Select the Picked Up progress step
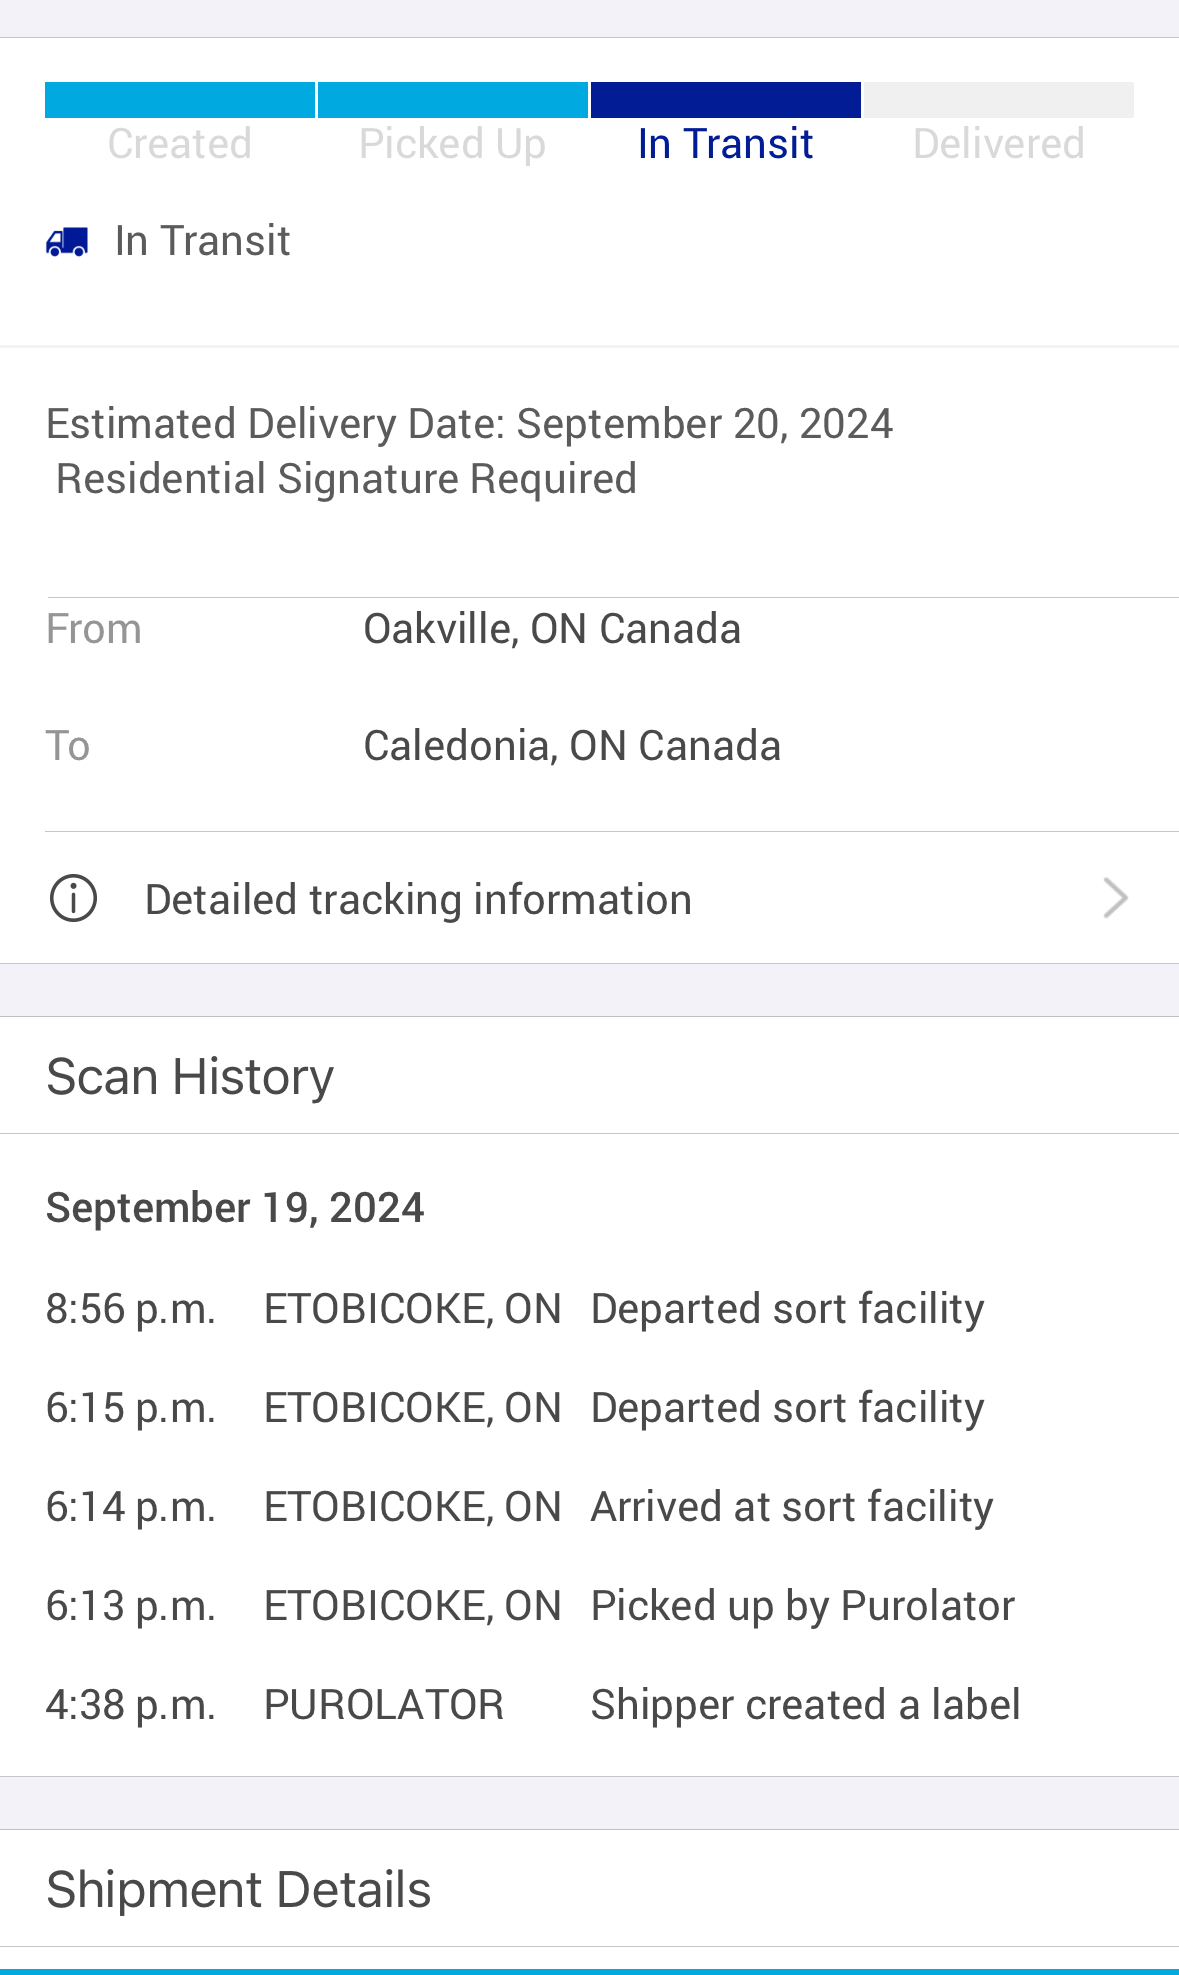This screenshot has height=1975, width=1179. pos(452,144)
